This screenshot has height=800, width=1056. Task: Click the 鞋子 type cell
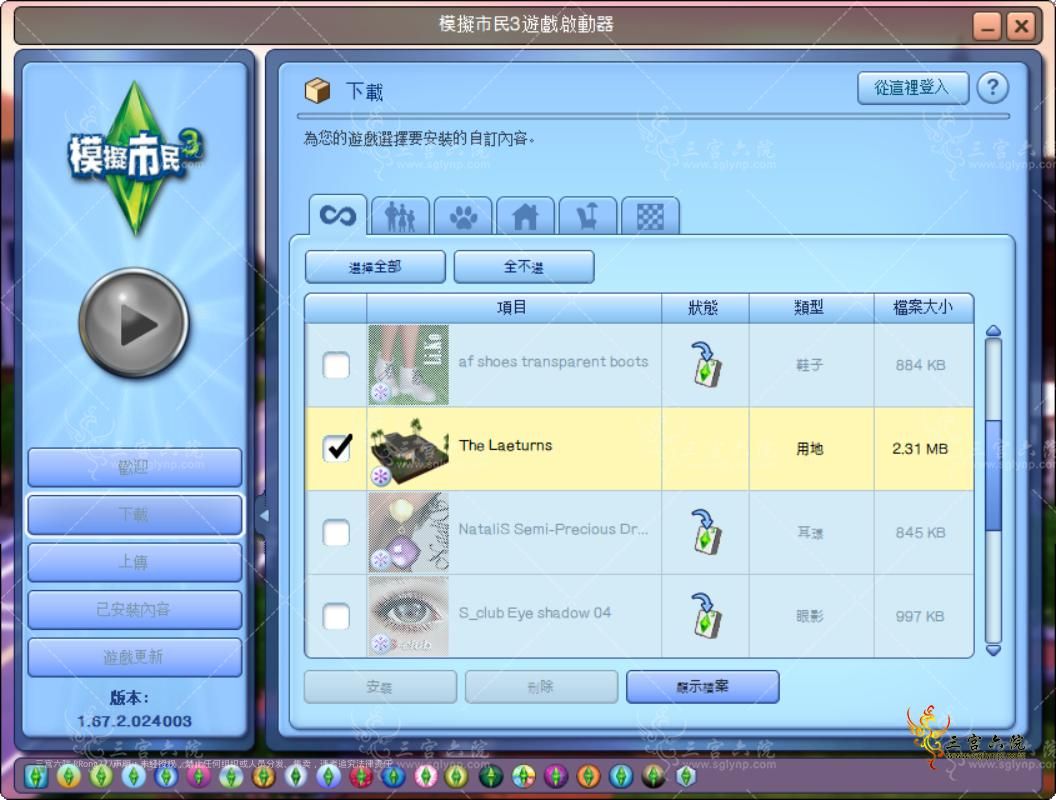(x=810, y=365)
